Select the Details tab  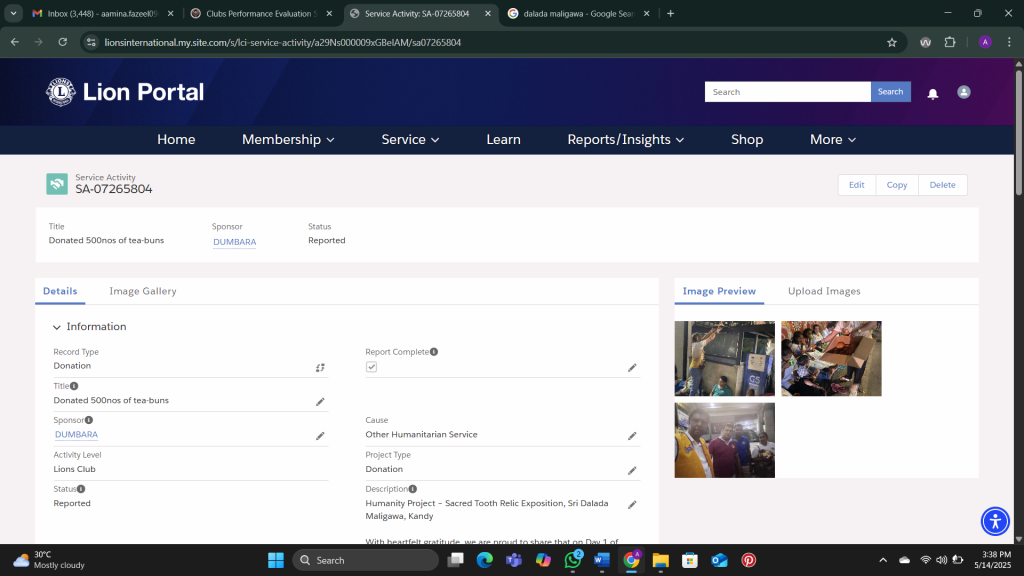[x=60, y=291]
